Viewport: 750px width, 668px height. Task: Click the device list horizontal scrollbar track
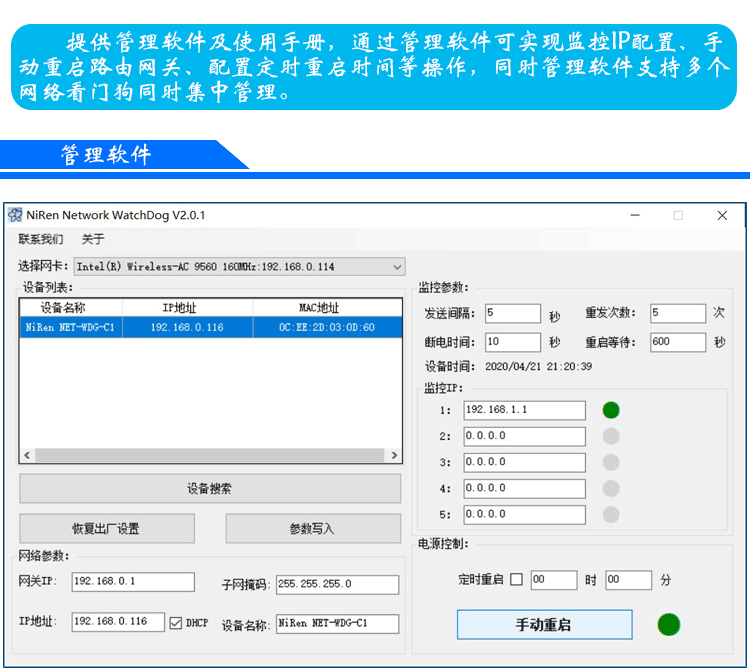click(210, 455)
